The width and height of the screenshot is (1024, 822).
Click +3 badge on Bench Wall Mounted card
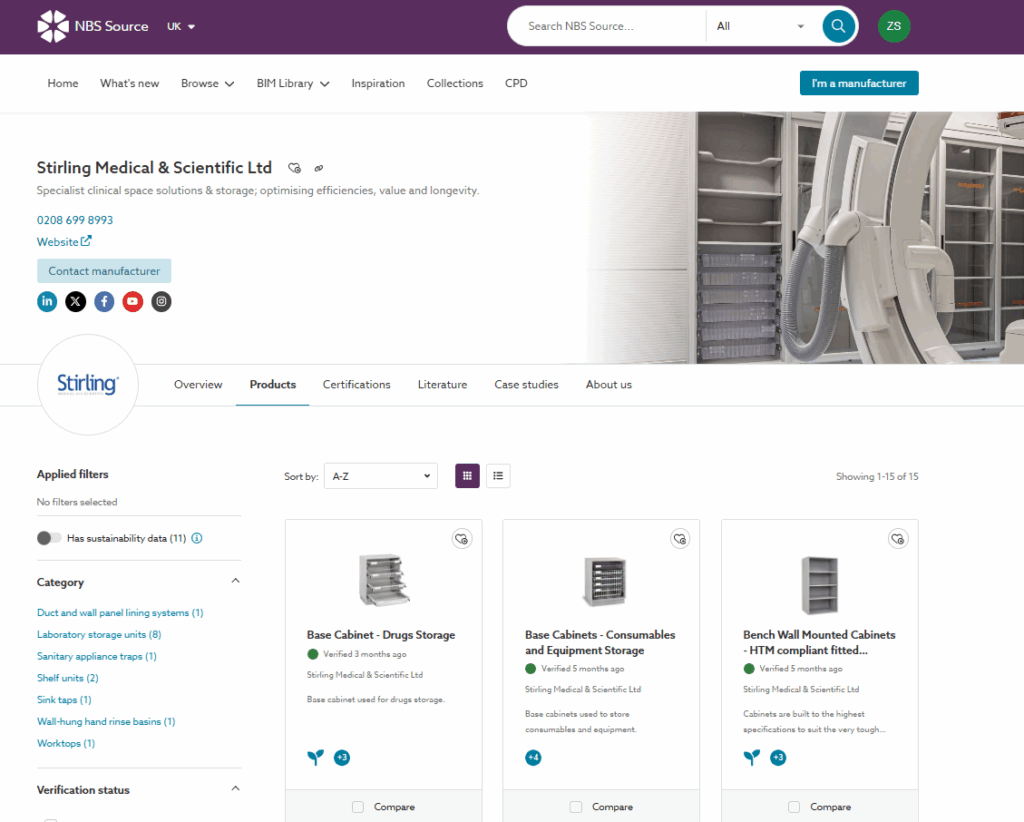coord(778,757)
